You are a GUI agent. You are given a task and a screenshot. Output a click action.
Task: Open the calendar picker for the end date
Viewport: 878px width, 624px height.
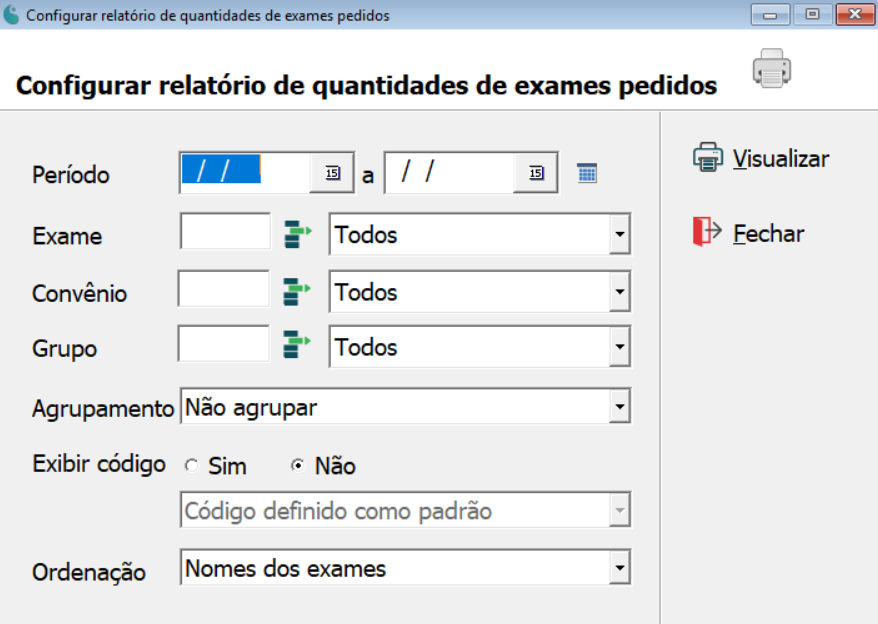pos(536,172)
